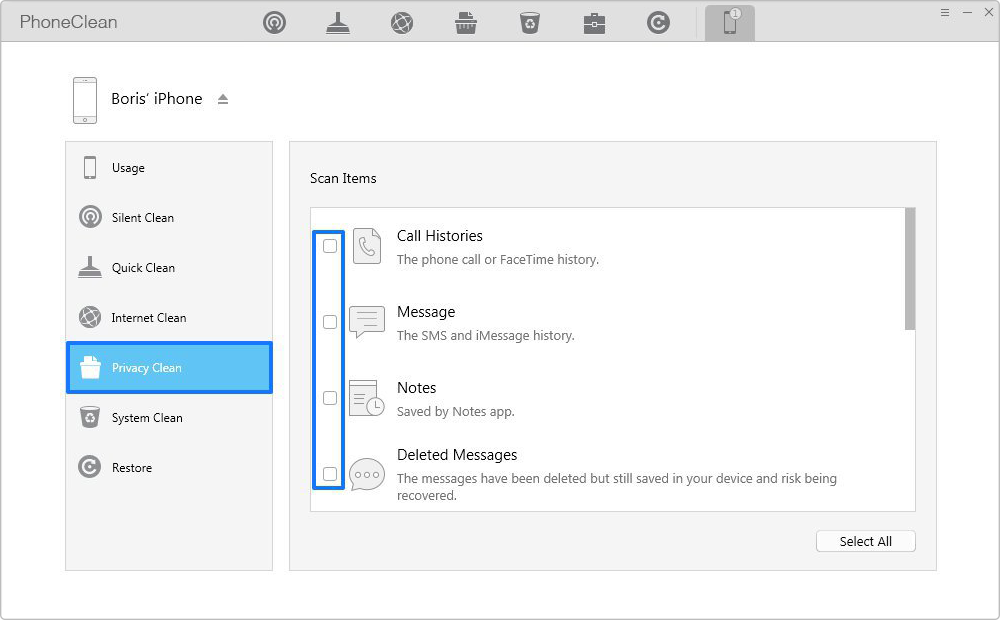Enable the Call Histories checkbox
Viewport: 1000px width, 620px height.
point(330,246)
